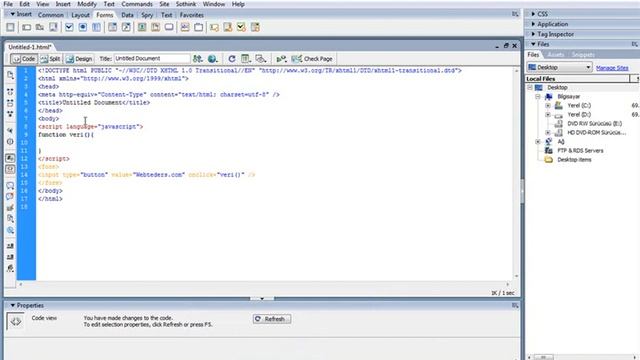The image size is (640, 360).
Task: Switch to the Layout insert tab
Action: click(80, 15)
